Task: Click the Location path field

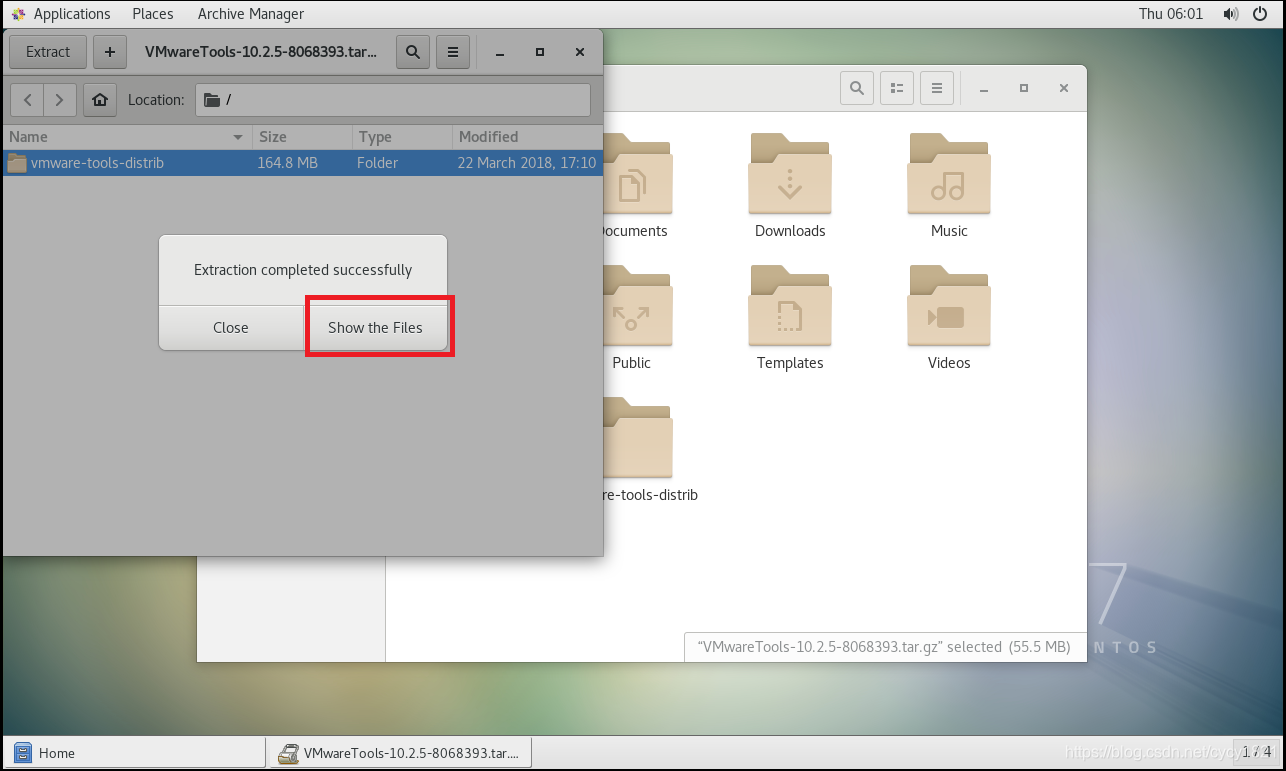Action: (392, 100)
